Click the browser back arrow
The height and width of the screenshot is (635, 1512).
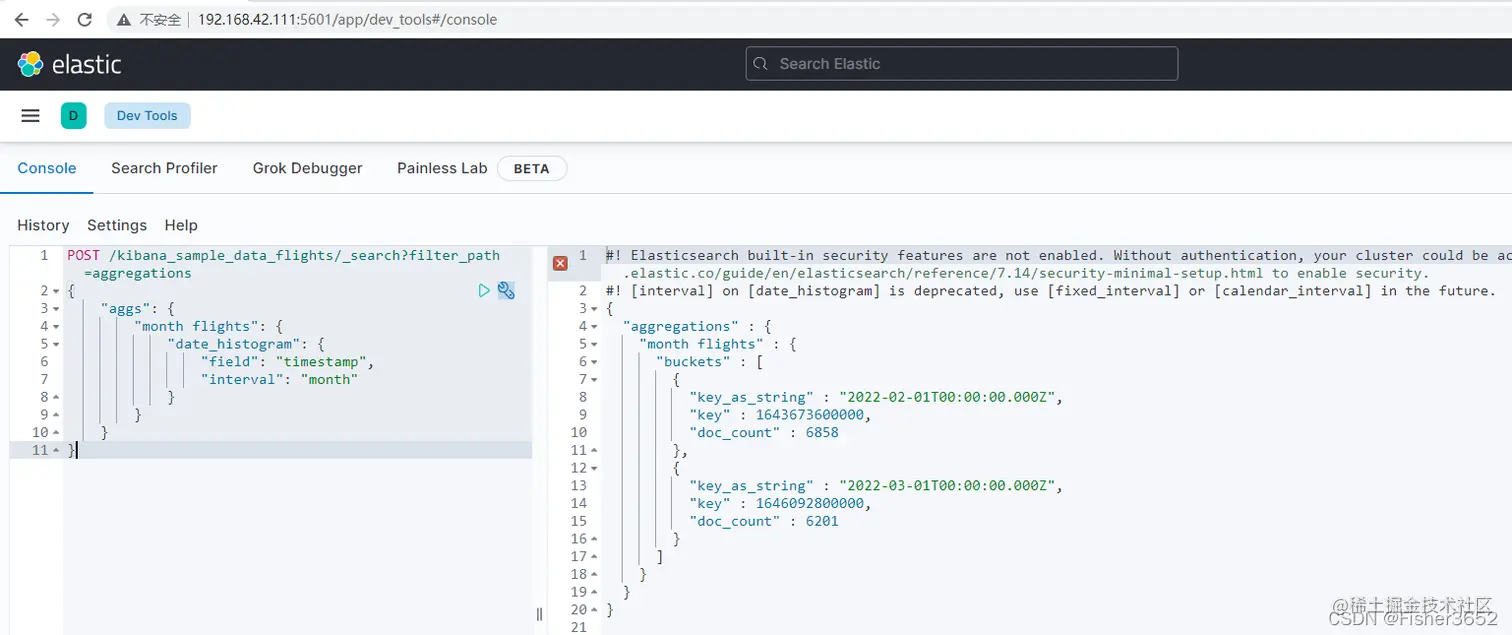click(x=21, y=19)
